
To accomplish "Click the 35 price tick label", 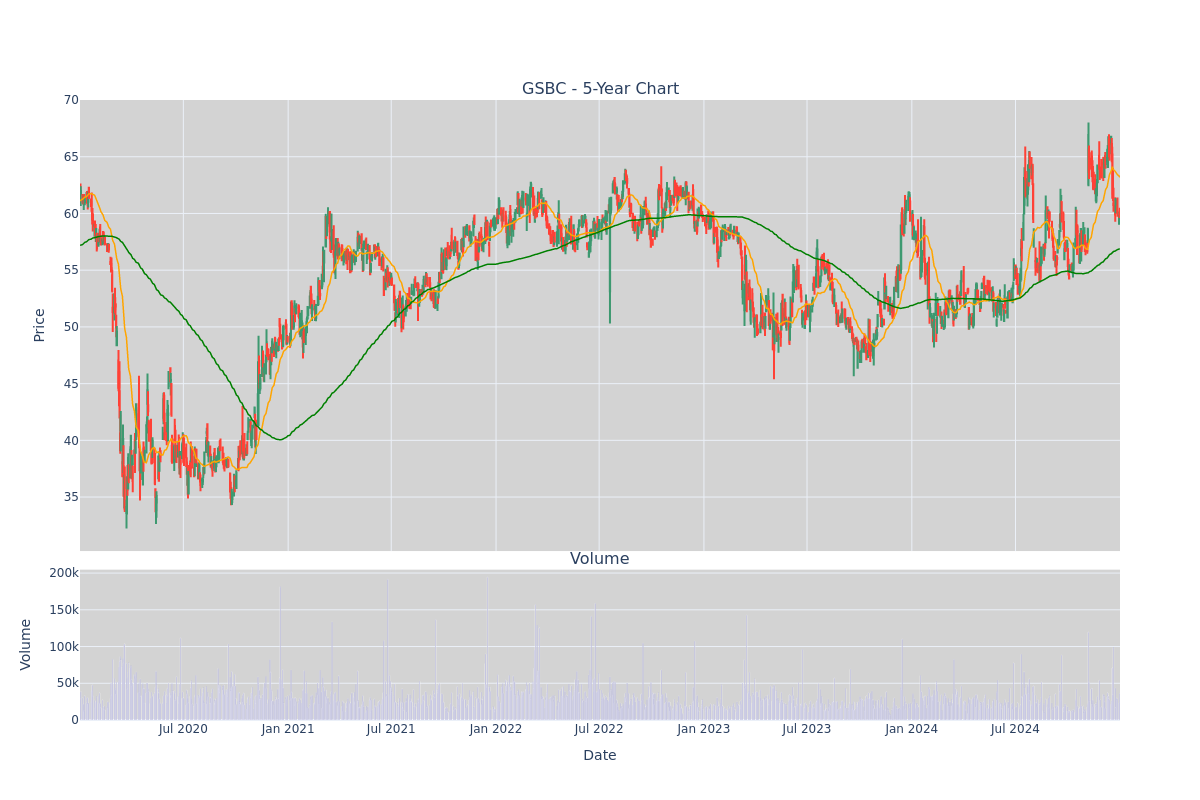I will (x=71, y=497).
